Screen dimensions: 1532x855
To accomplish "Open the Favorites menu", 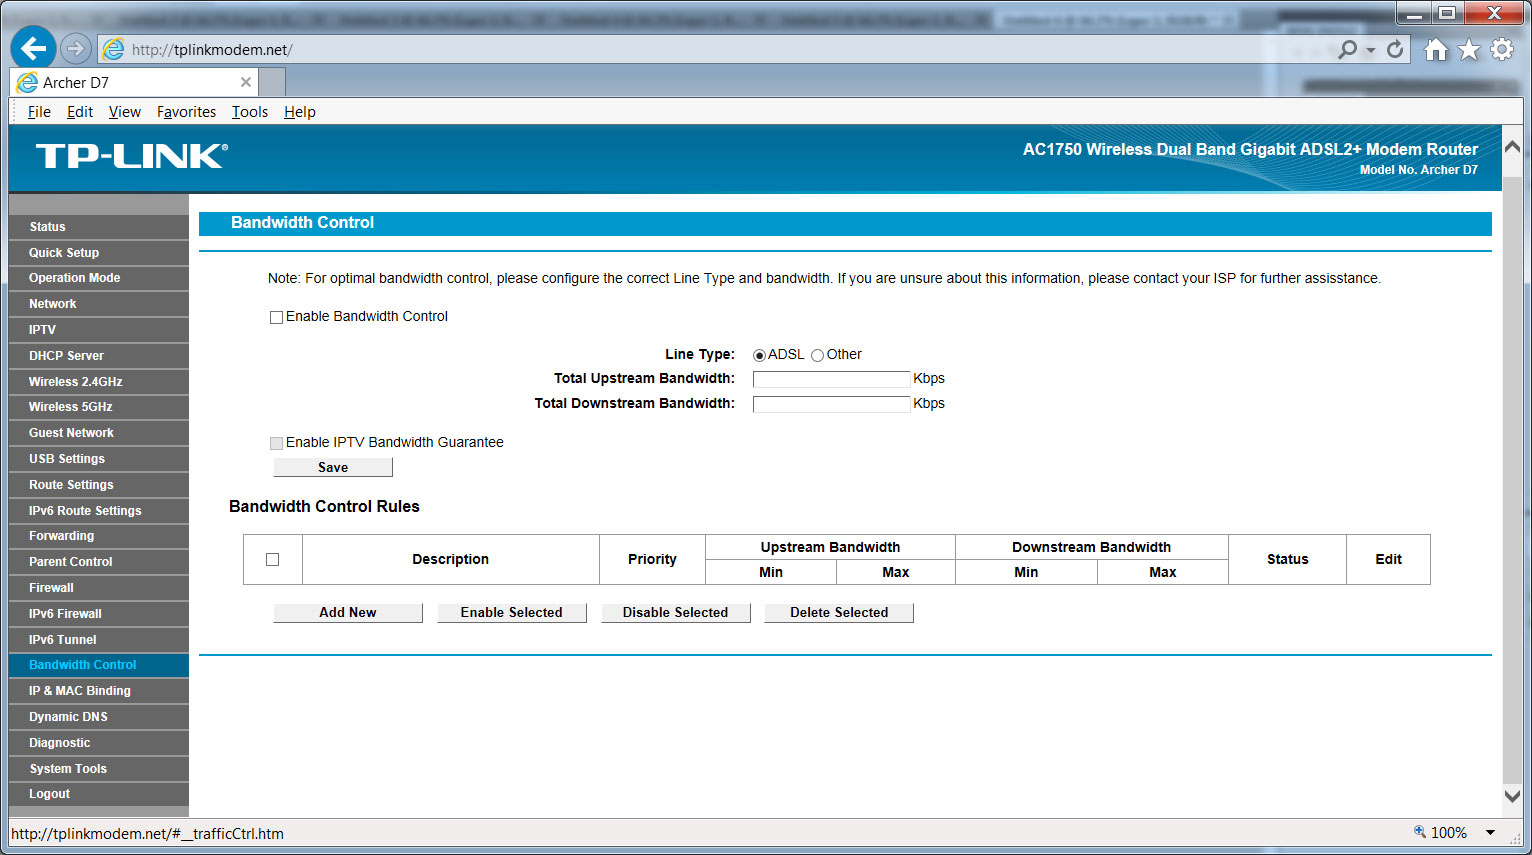I will (x=186, y=112).
